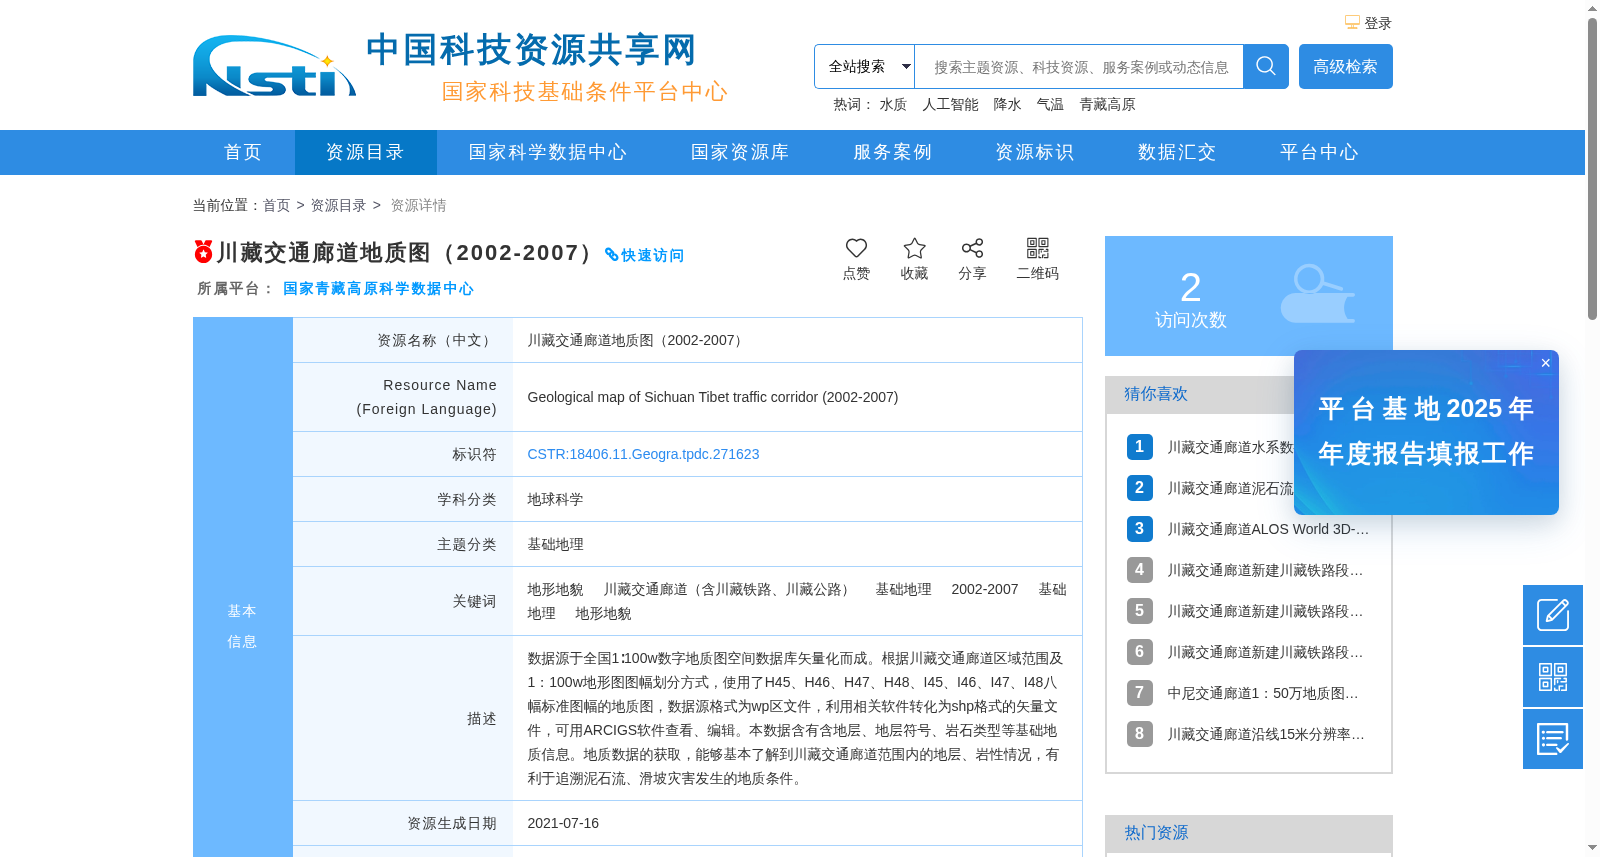Select hot keyword 降水
1600x857 pixels.
(x=1007, y=104)
